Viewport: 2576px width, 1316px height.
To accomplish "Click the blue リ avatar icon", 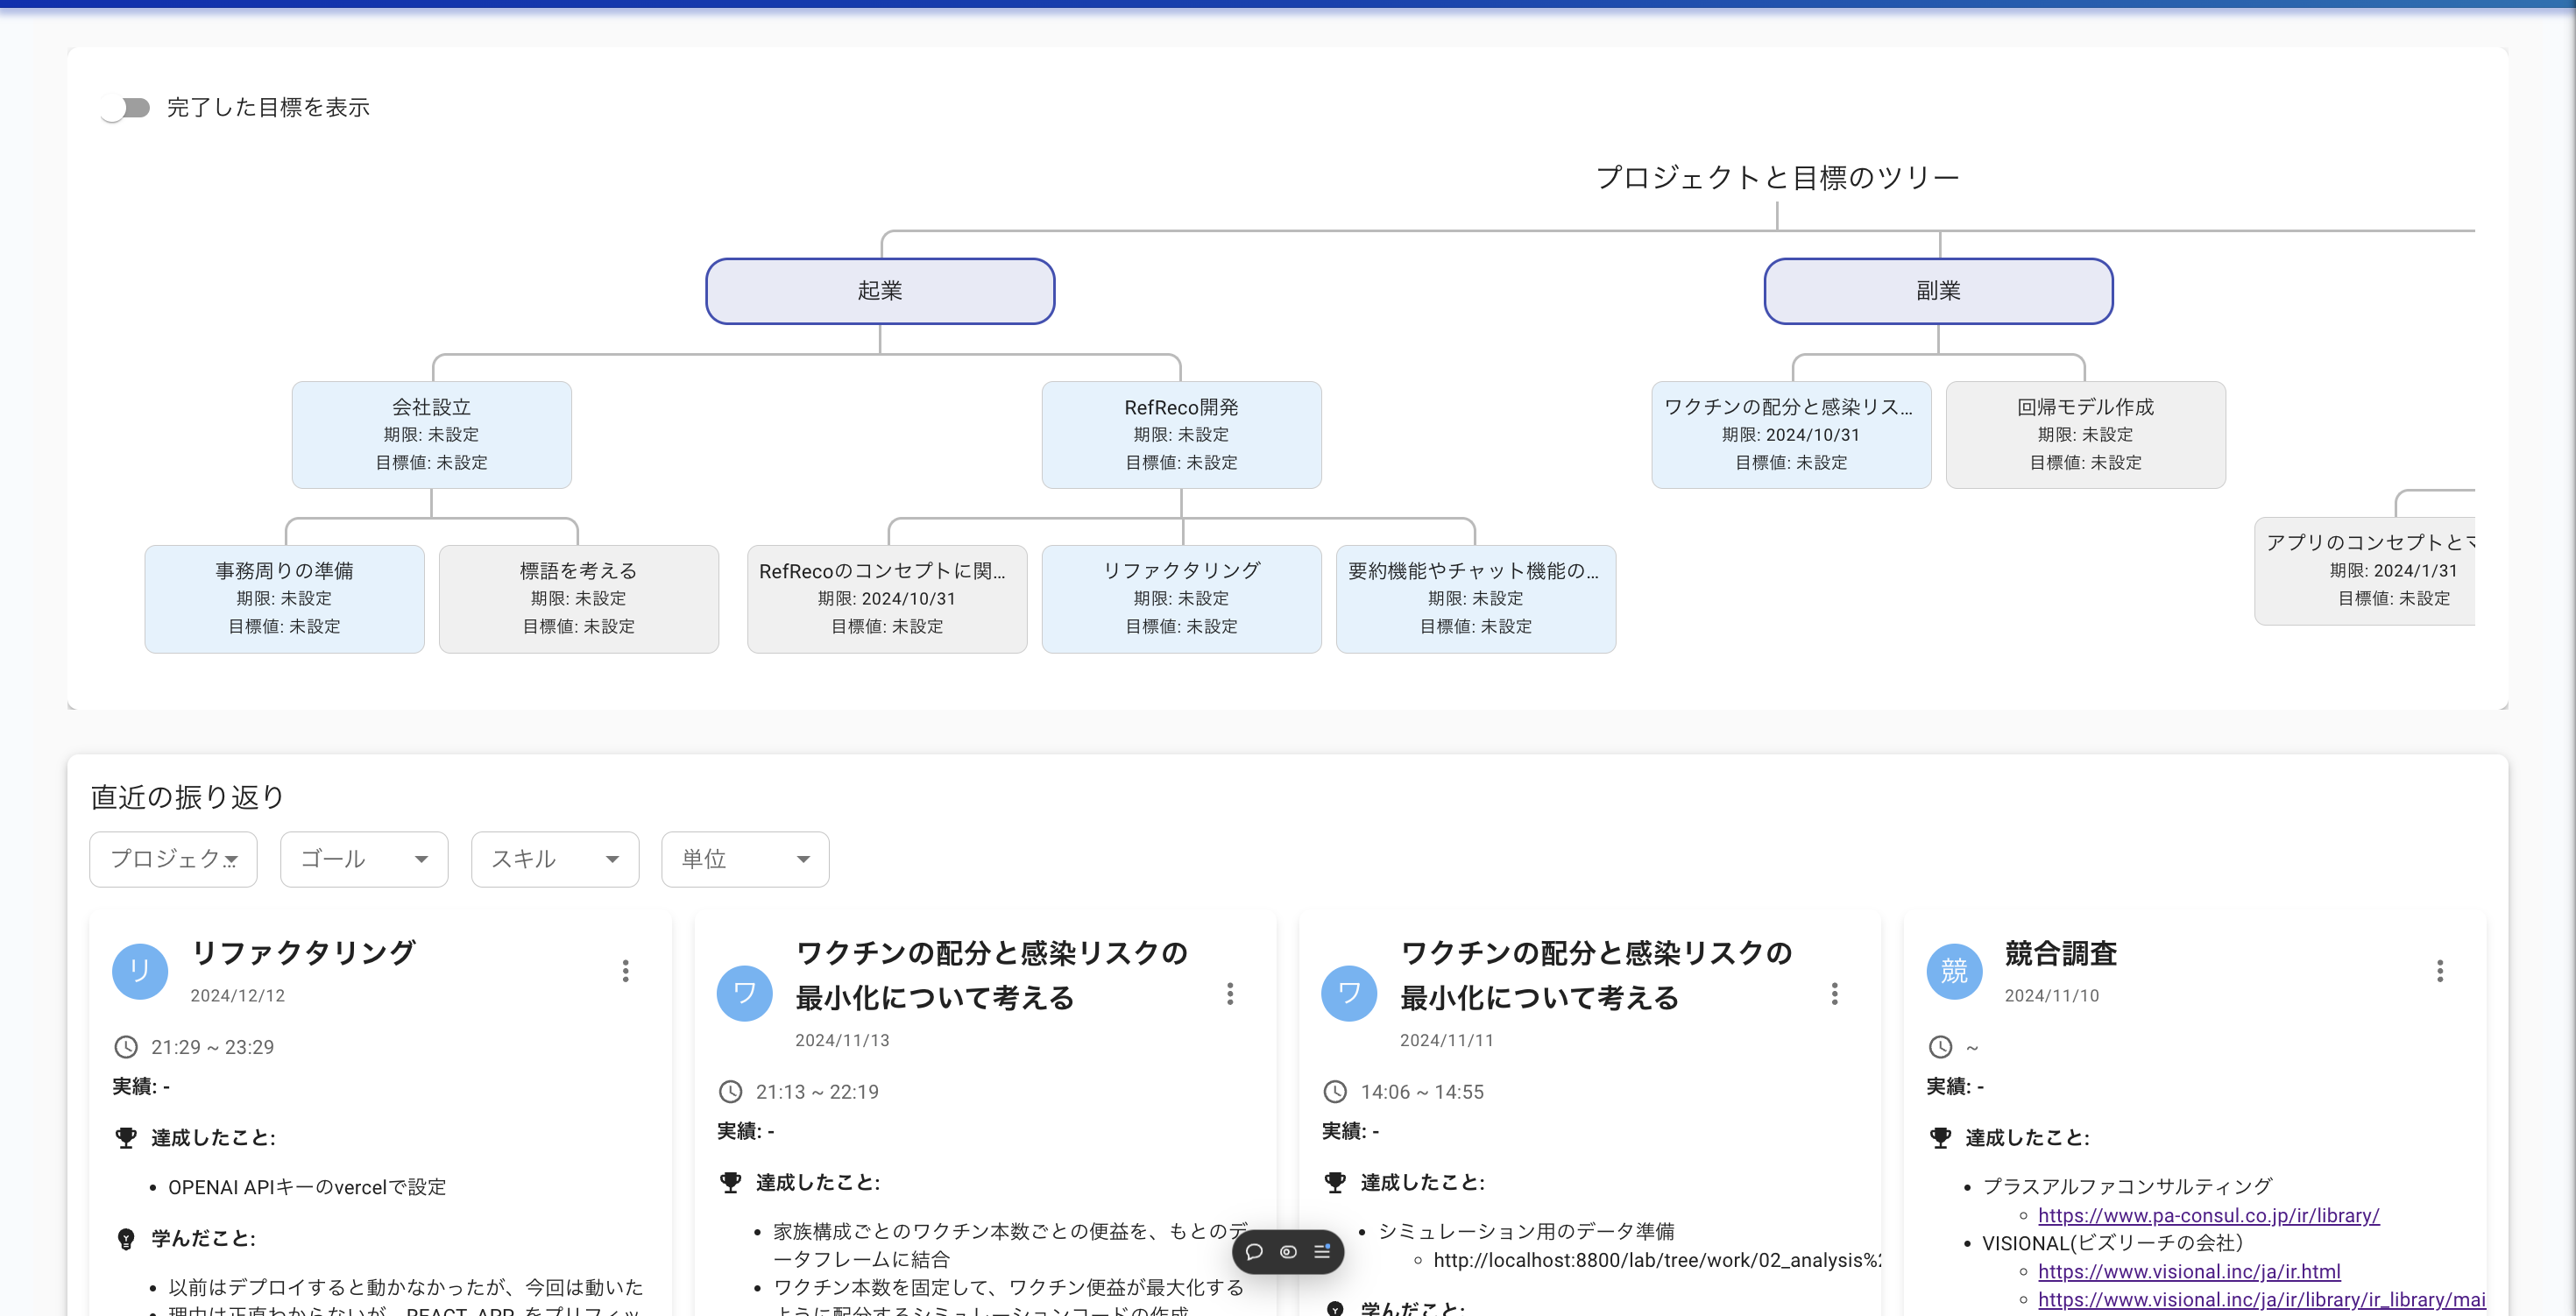I will pos(140,971).
